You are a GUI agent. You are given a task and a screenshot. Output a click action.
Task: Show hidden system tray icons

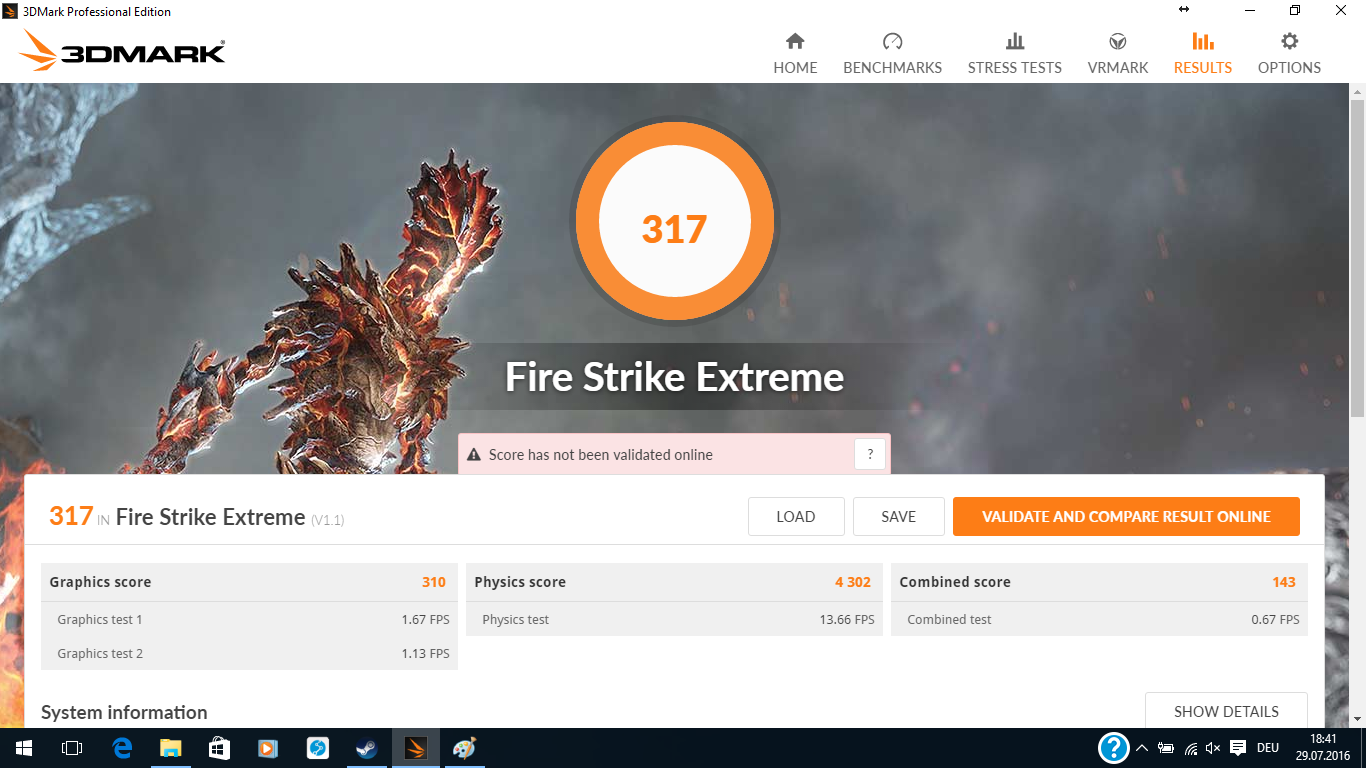point(1142,748)
